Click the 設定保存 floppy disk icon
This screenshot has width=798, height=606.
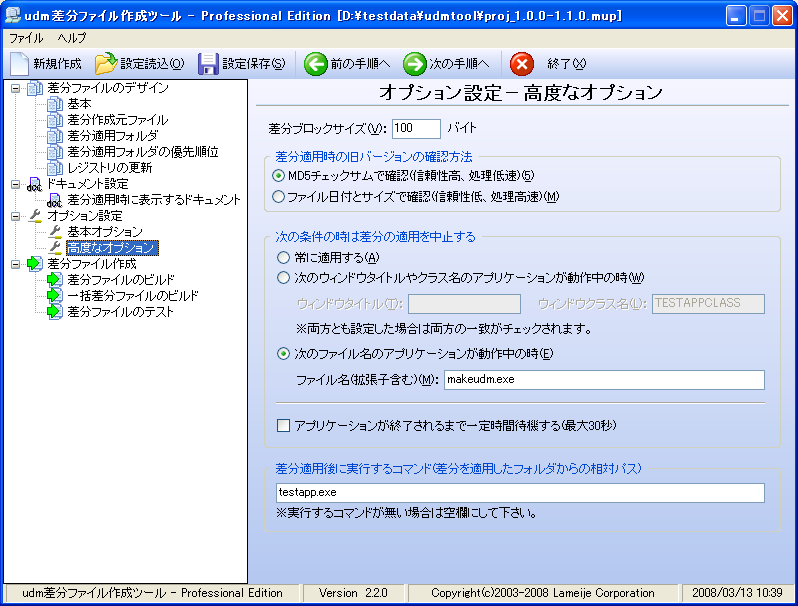point(208,64)
